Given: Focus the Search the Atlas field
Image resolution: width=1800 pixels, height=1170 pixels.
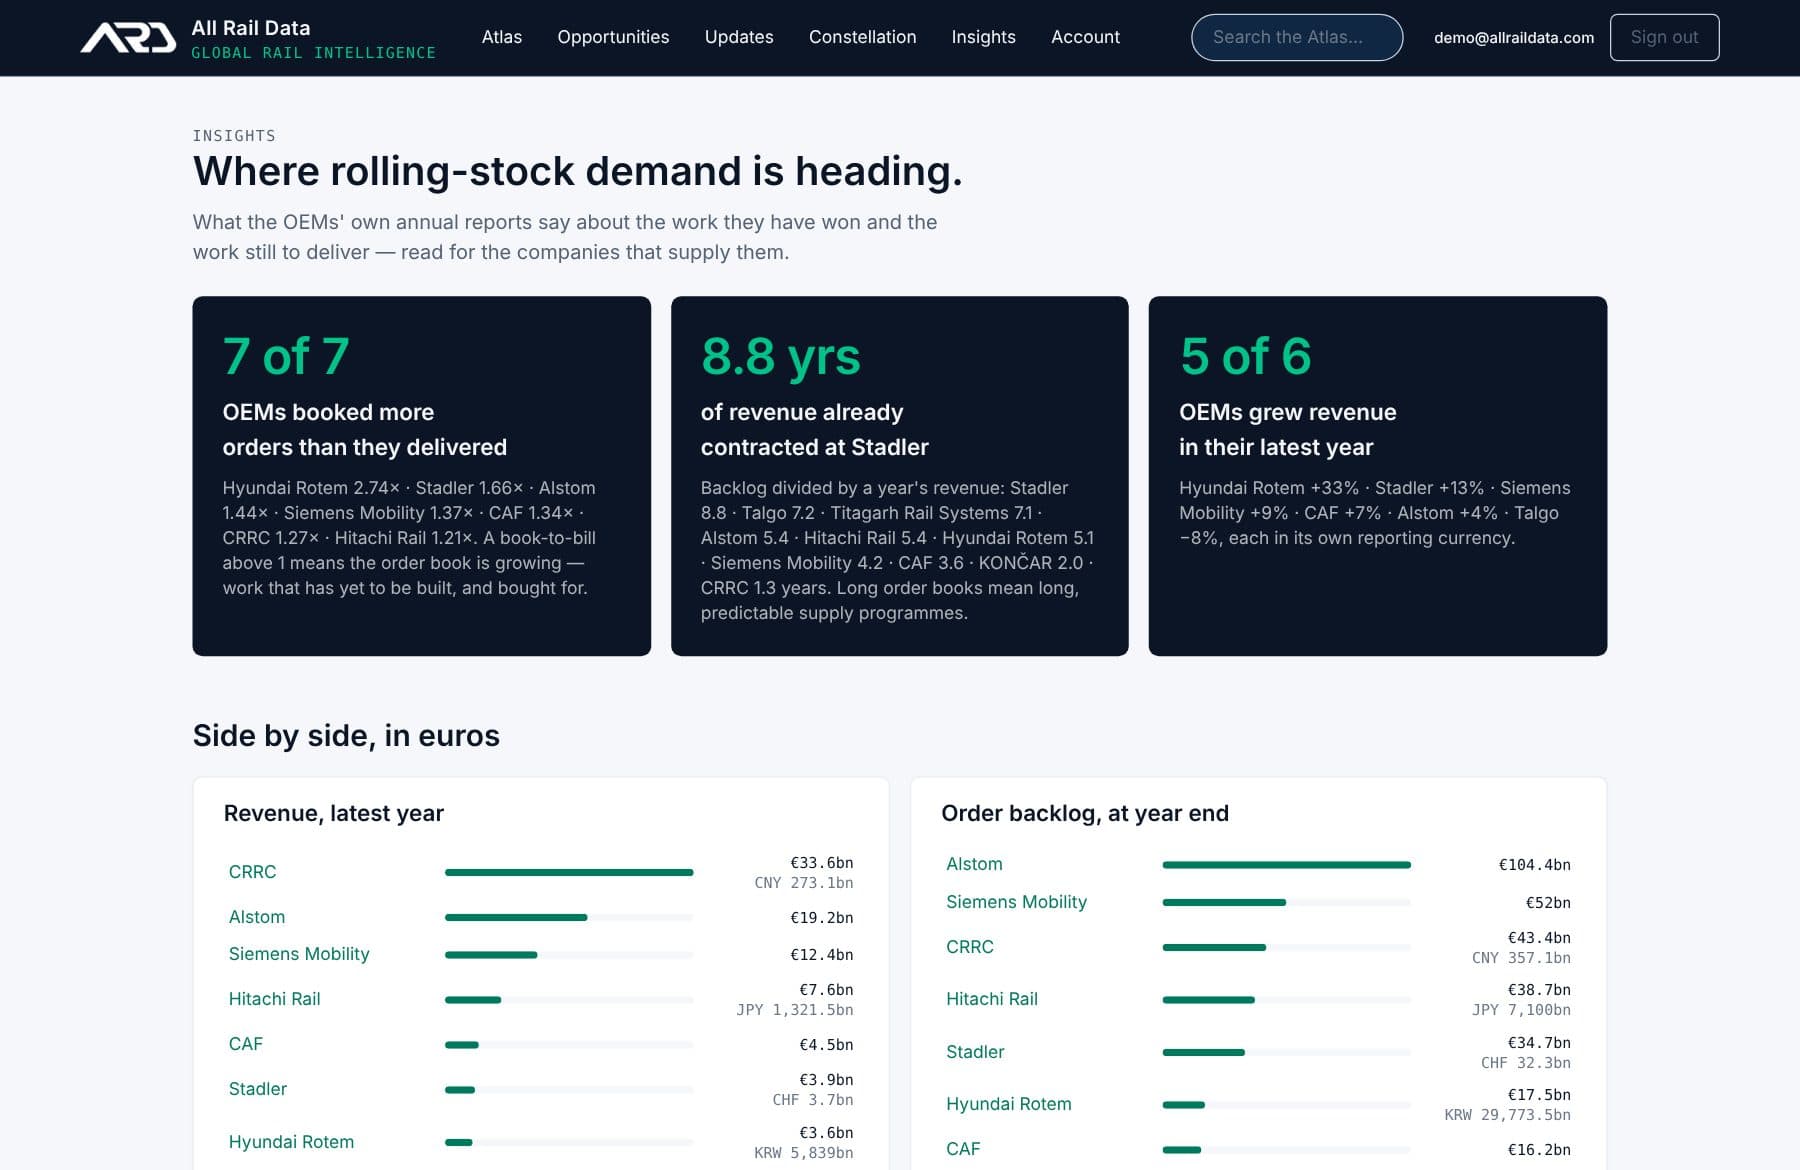Looking at the screenshot, I should (x=1297, y=37).
